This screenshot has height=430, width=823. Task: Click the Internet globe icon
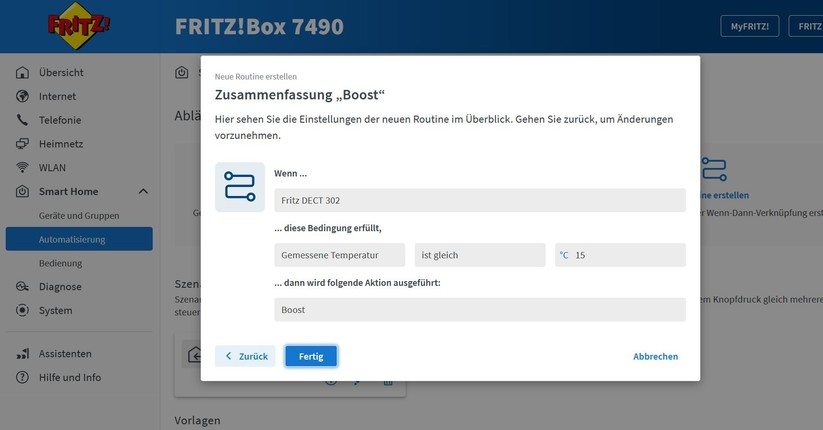click(22, 96)
